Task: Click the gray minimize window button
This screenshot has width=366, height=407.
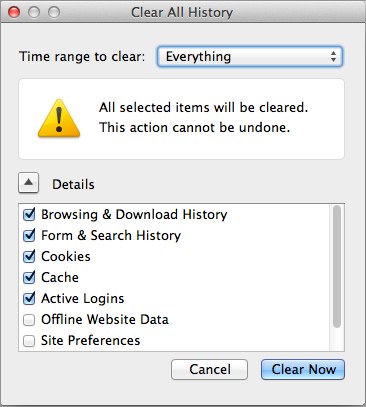Action: pos(34,12)
